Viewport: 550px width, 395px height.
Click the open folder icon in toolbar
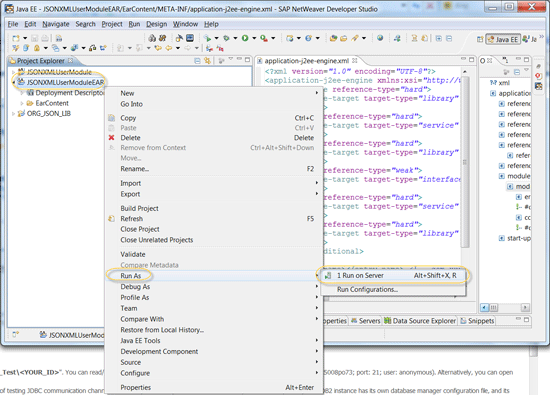(343, 38)
